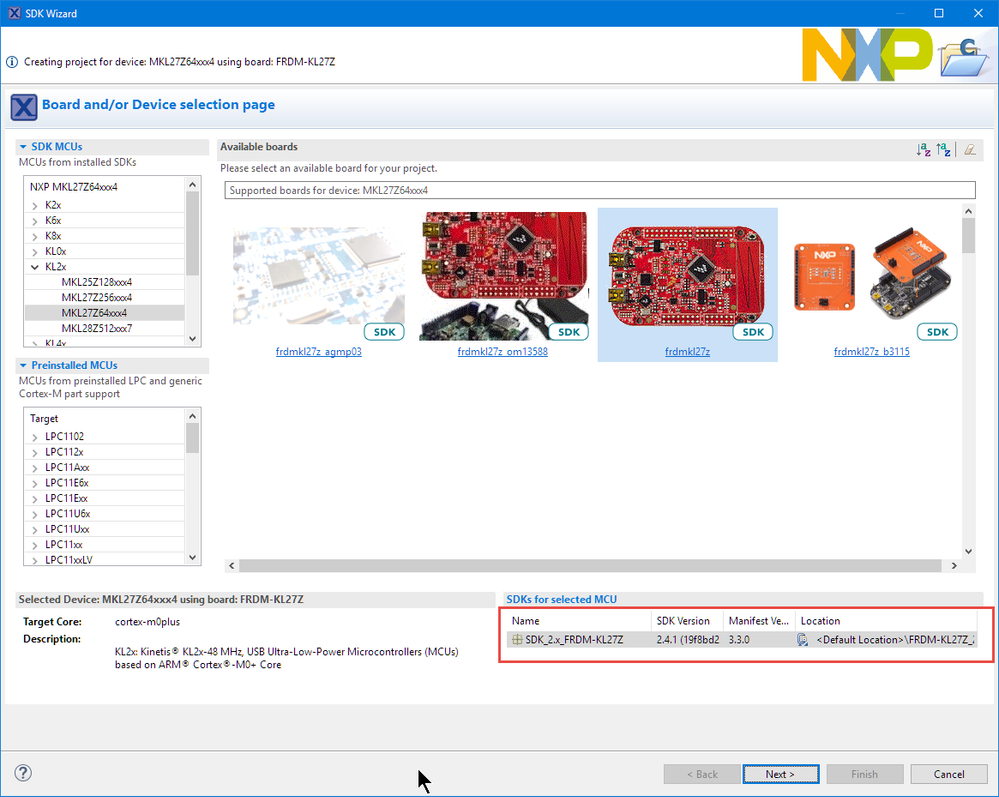Click the SDK badge on frdmkl27z_agmp03
Image resolution: width=999 pixels, height=797 pixels.
[x=384, y=332]
